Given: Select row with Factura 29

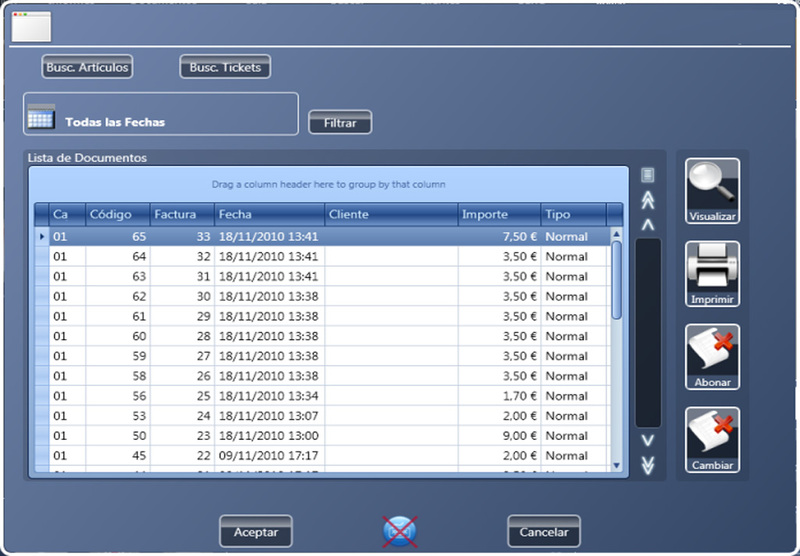Looking at the screenshot, I should 322,316.
